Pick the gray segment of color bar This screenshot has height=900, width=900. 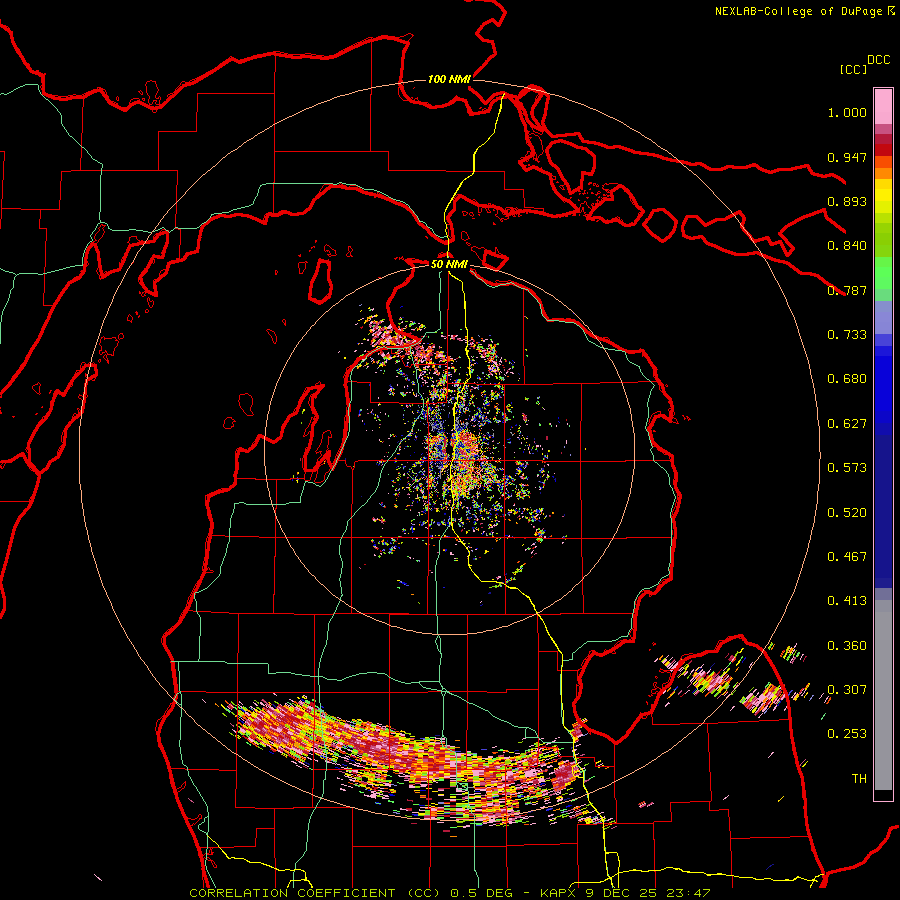(883, 695)
